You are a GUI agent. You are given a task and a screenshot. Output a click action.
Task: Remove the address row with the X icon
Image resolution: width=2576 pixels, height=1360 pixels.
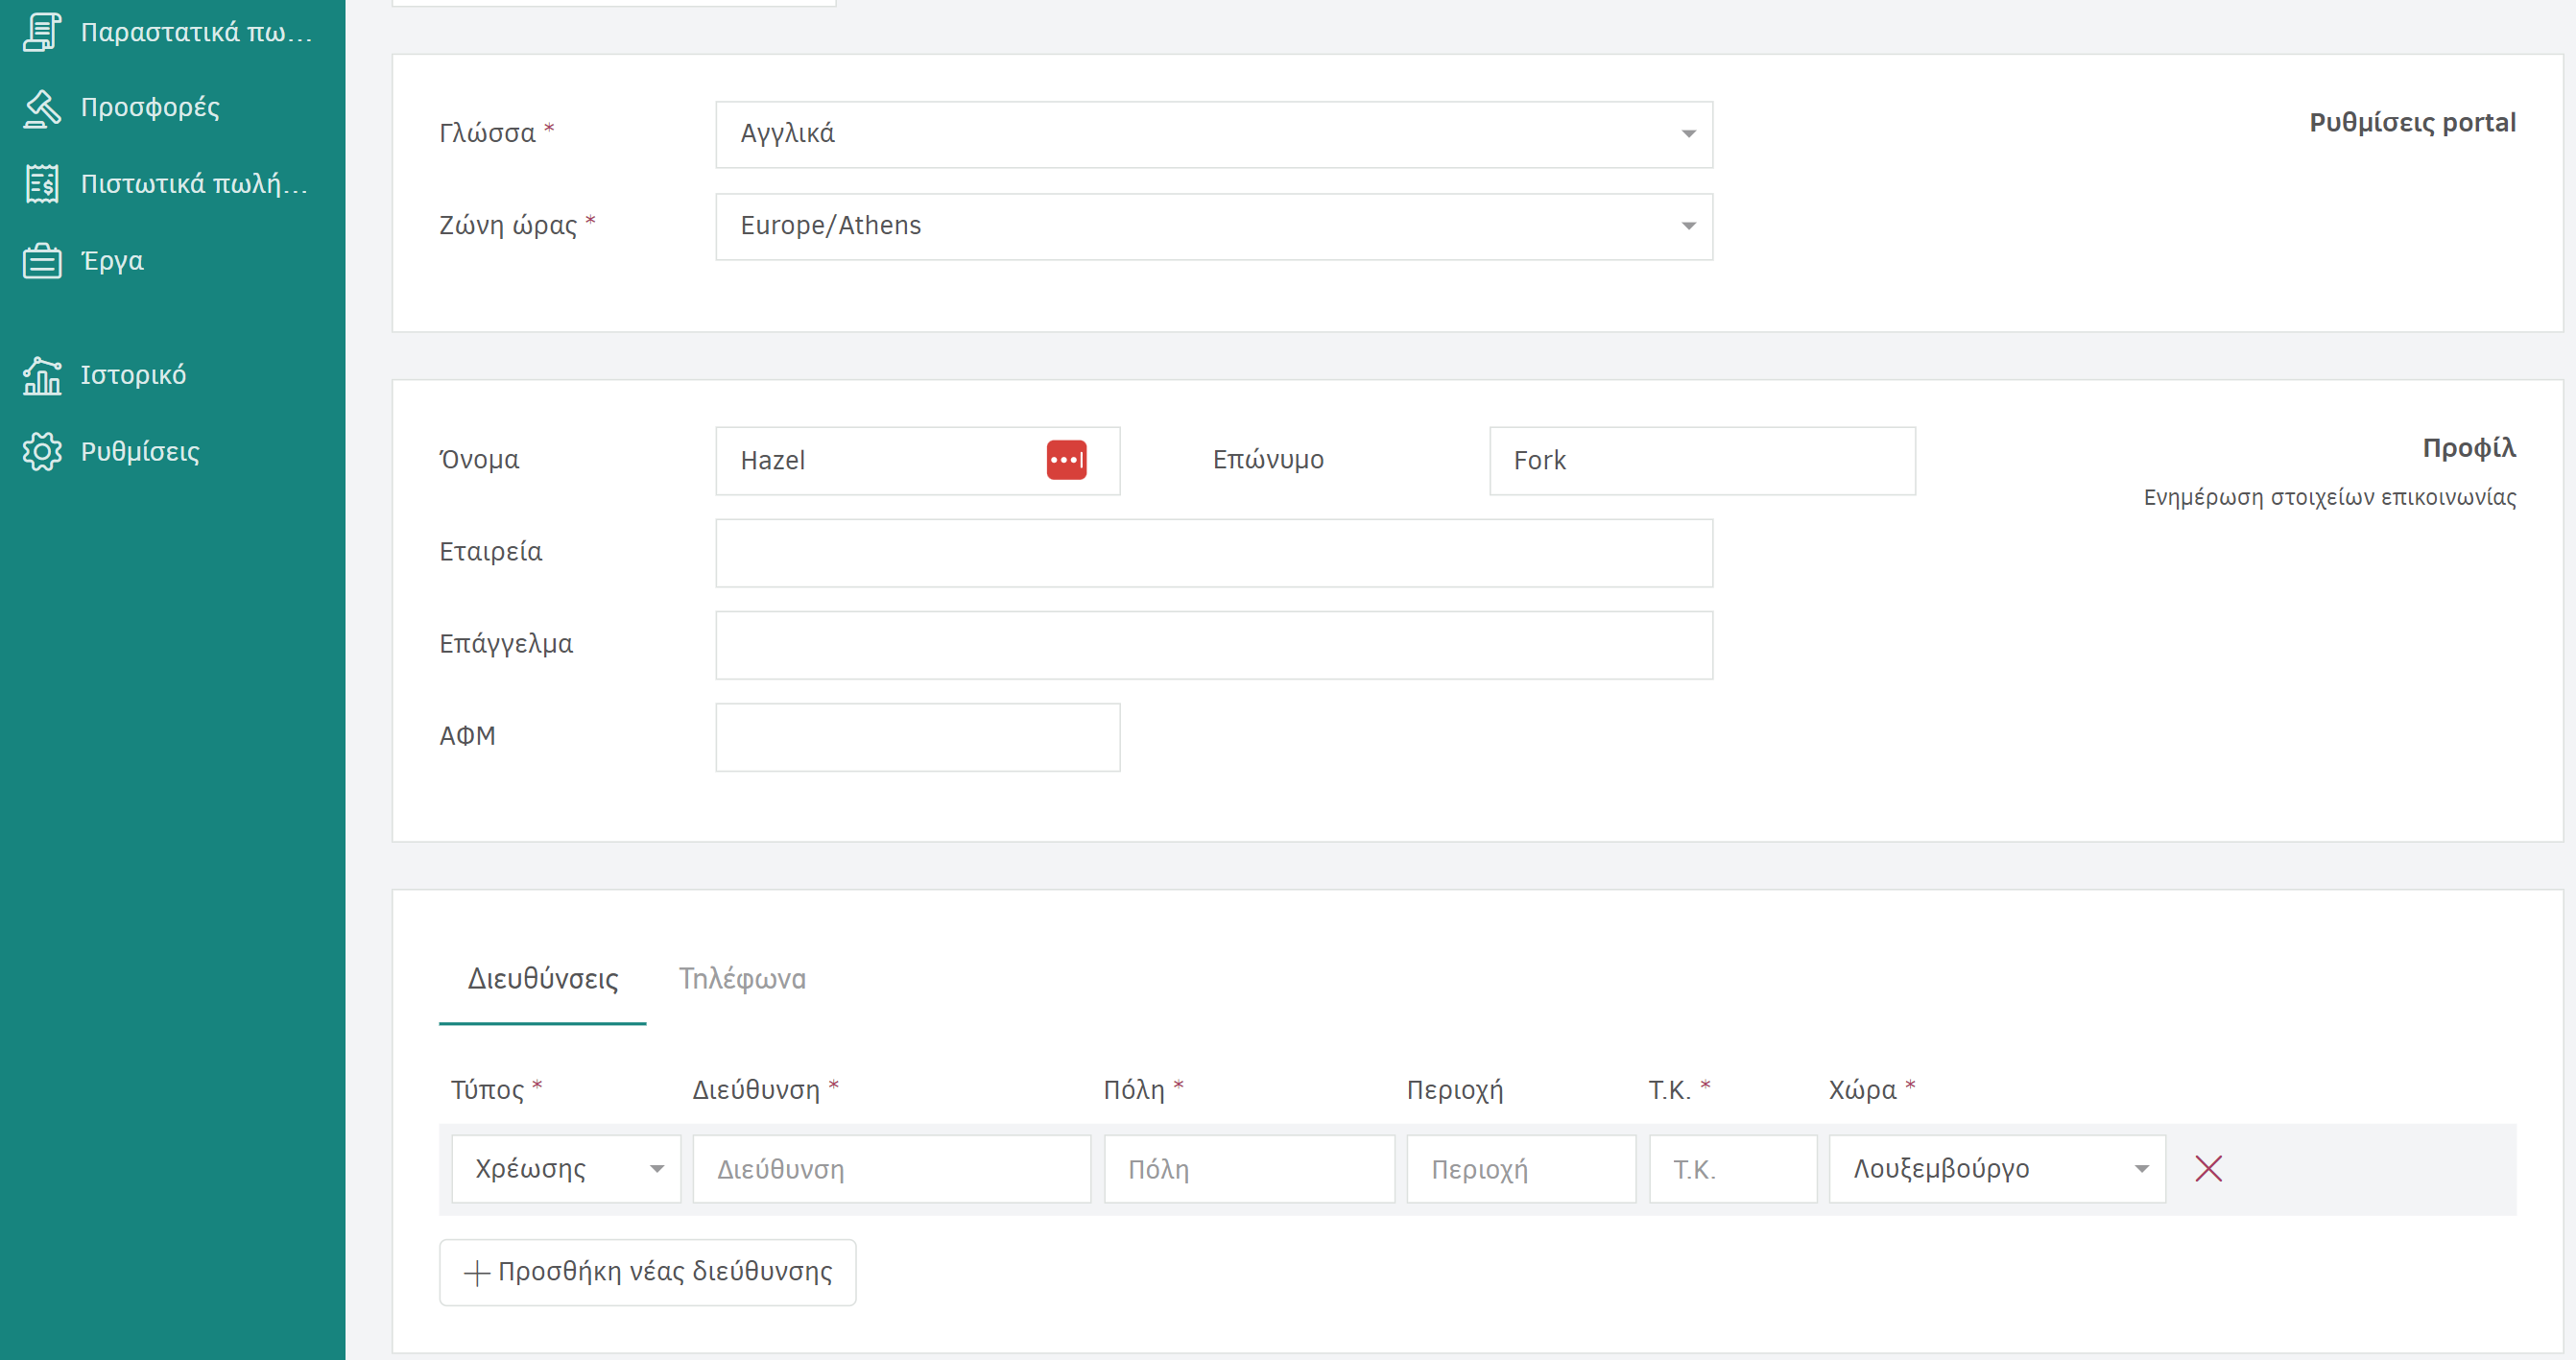[x=2208, y=1168]
